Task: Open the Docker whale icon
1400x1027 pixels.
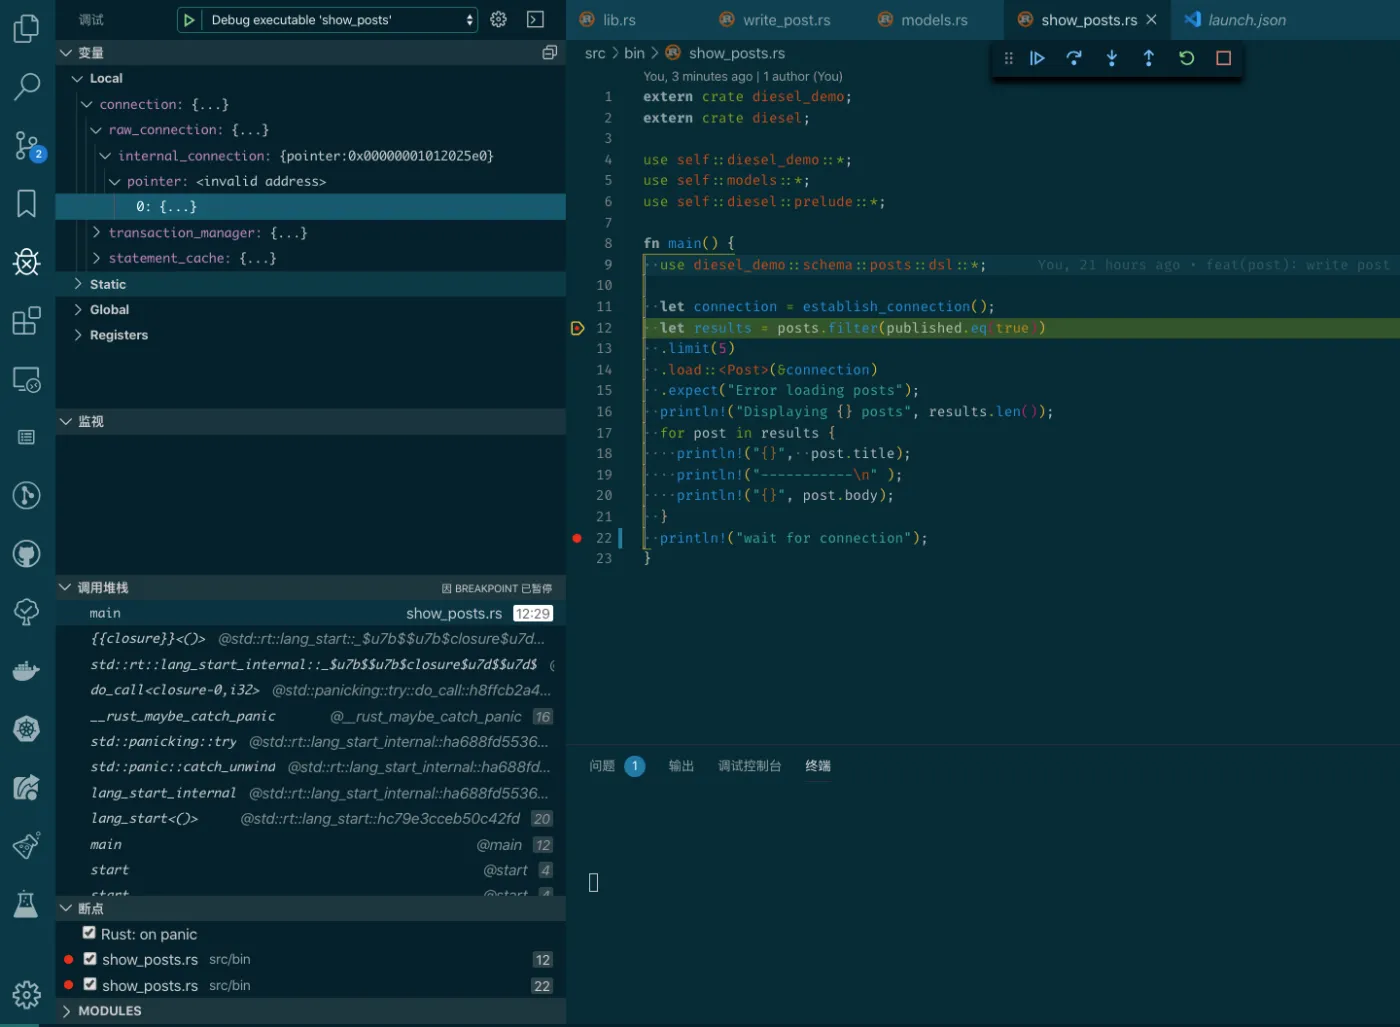Action: [27, 671]
